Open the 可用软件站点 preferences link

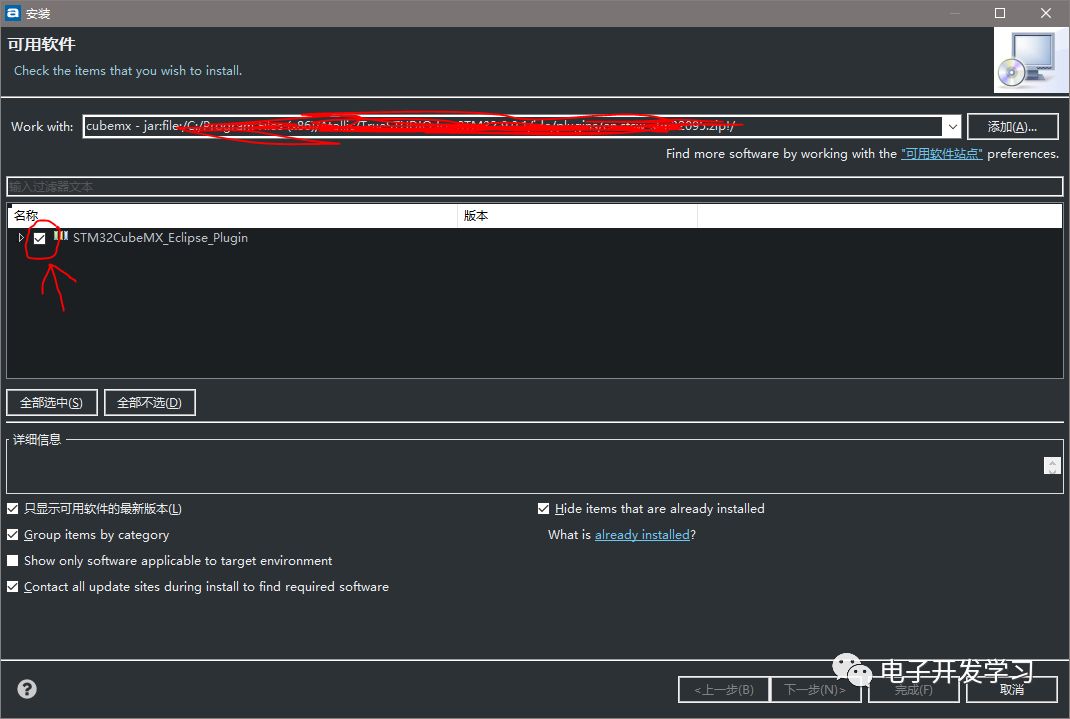(942, 154)
